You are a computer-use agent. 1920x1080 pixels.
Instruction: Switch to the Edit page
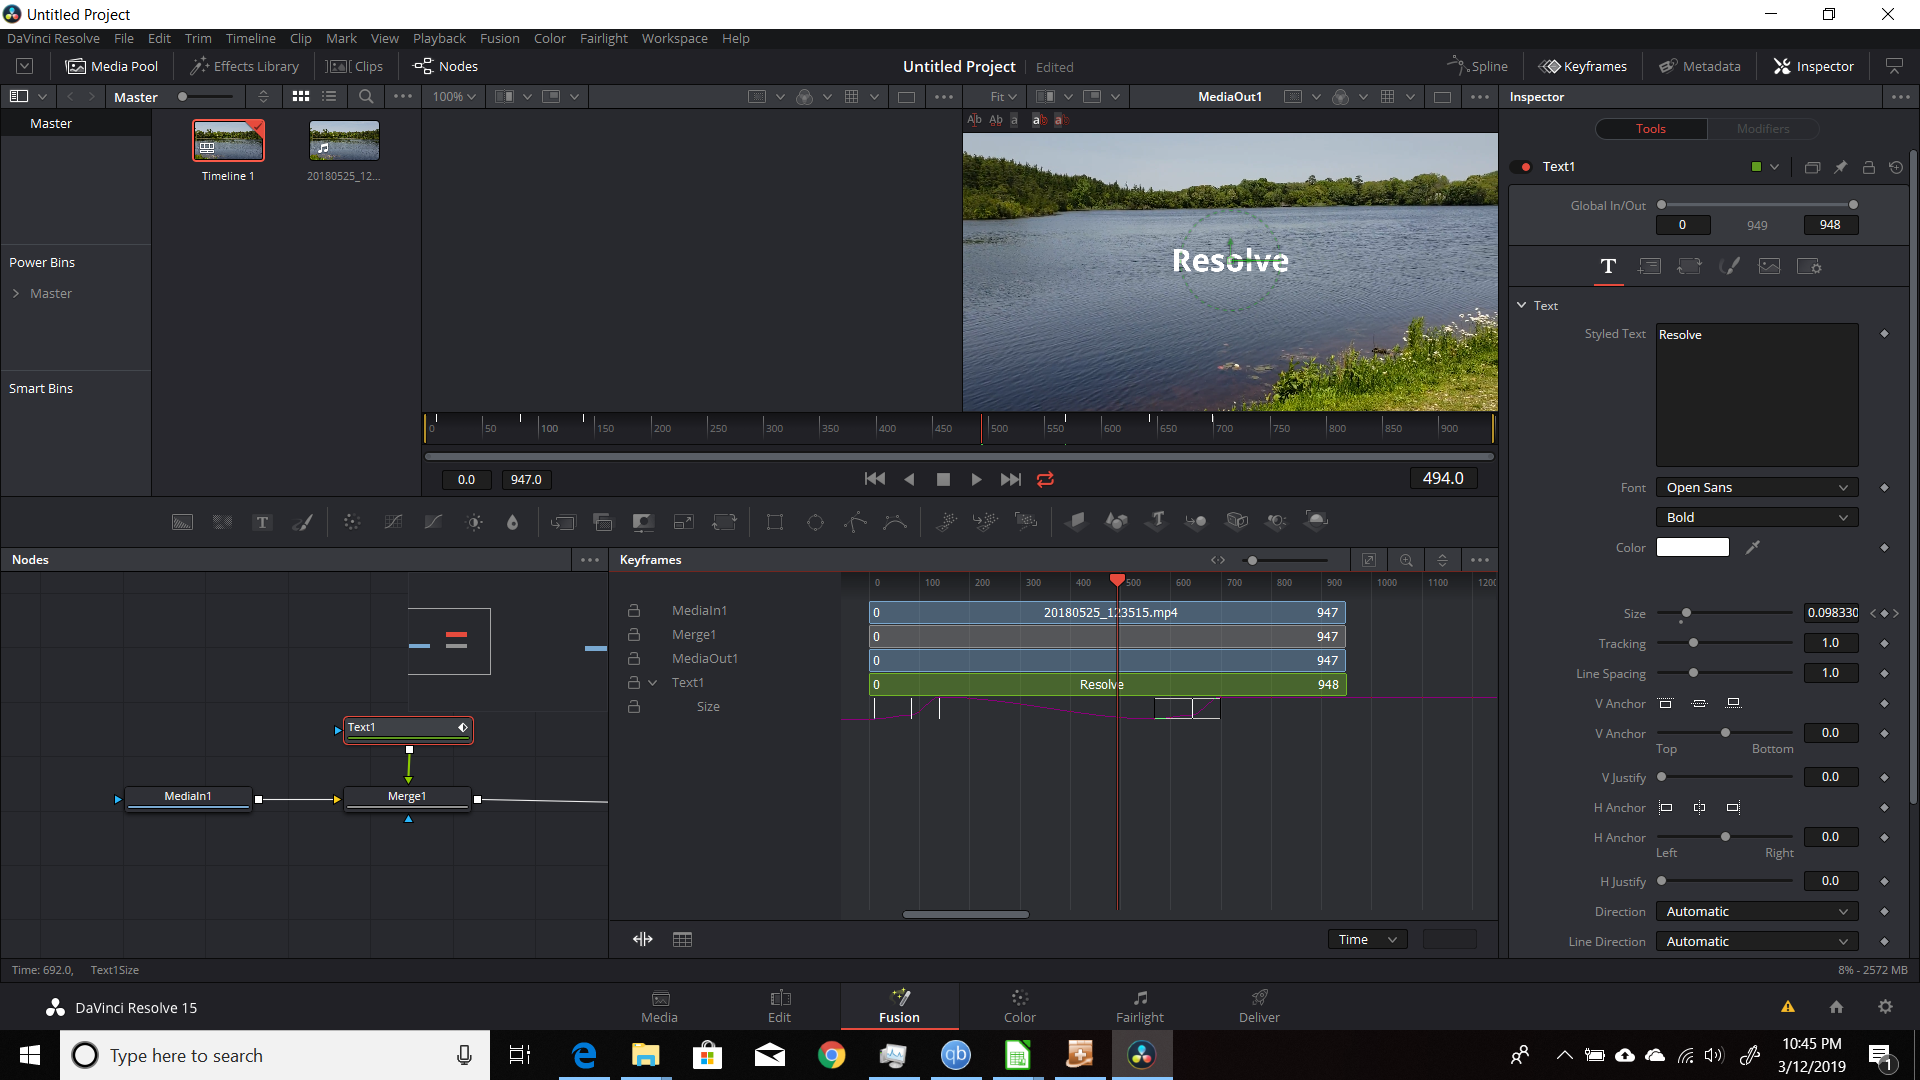pos(779,1006)
